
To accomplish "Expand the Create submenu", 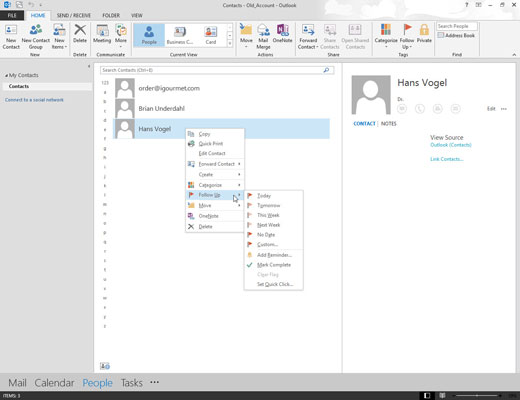I will point(215,174).
